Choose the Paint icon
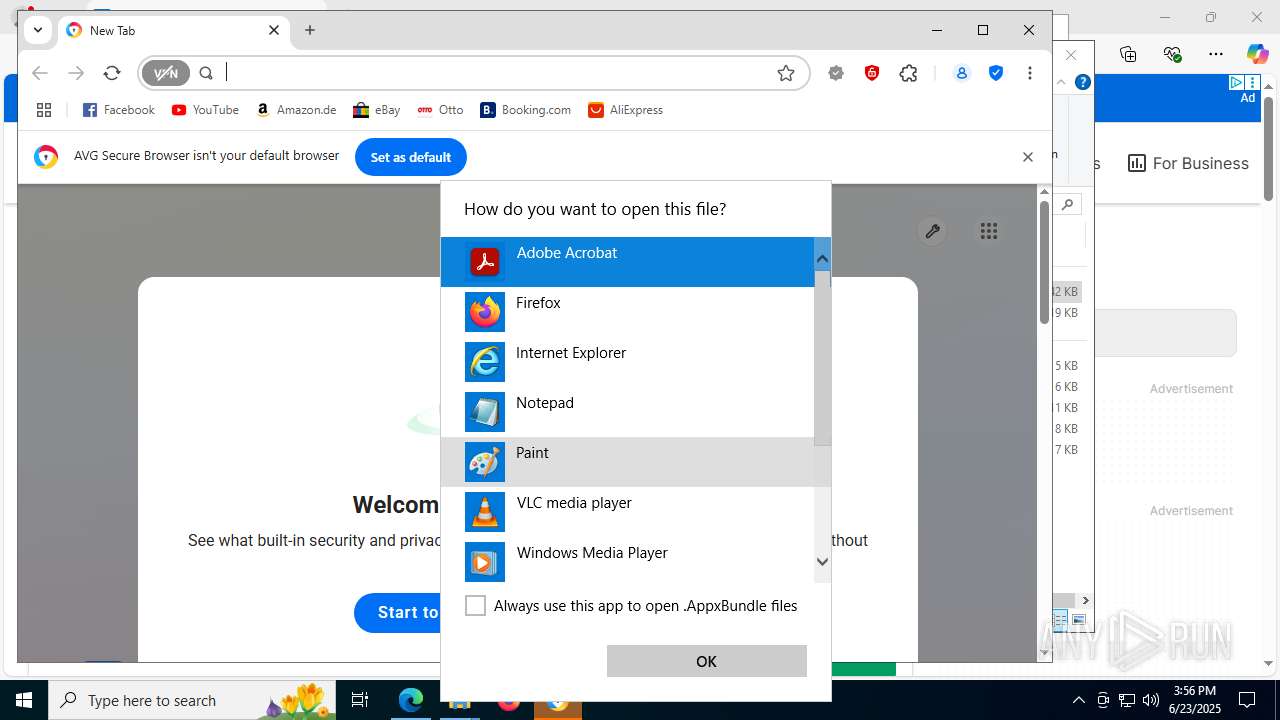 485,462
